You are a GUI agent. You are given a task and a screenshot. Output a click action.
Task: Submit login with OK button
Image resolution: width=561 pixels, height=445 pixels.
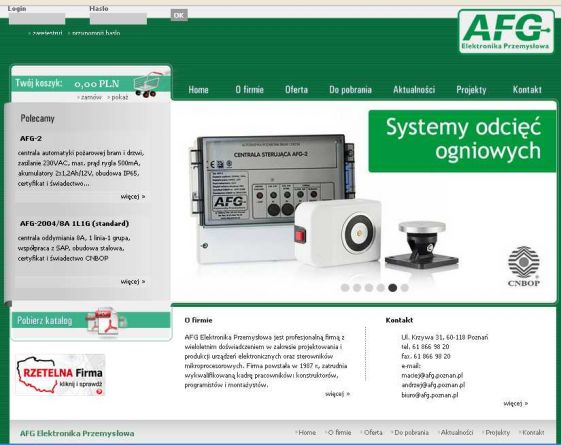click(179, 15)
